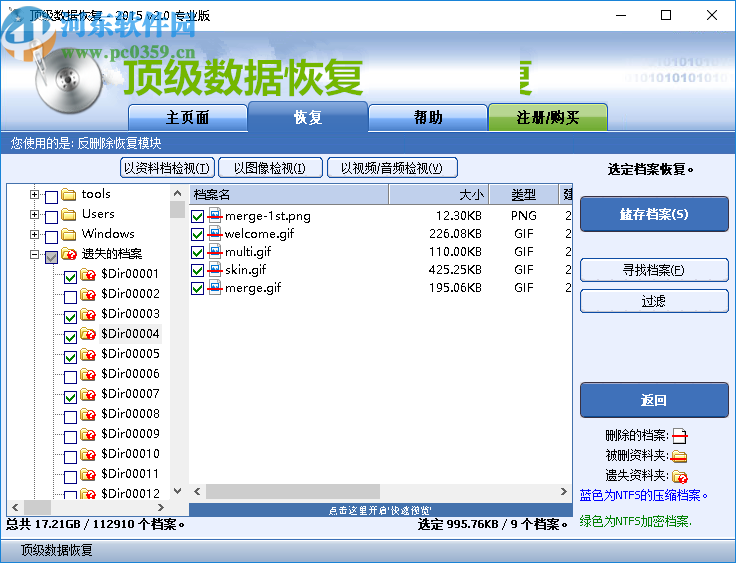Viewport: 736px width, 563px height.
Task: Check the $Dir00006 folder checkbox
Action: coord(70,377)
